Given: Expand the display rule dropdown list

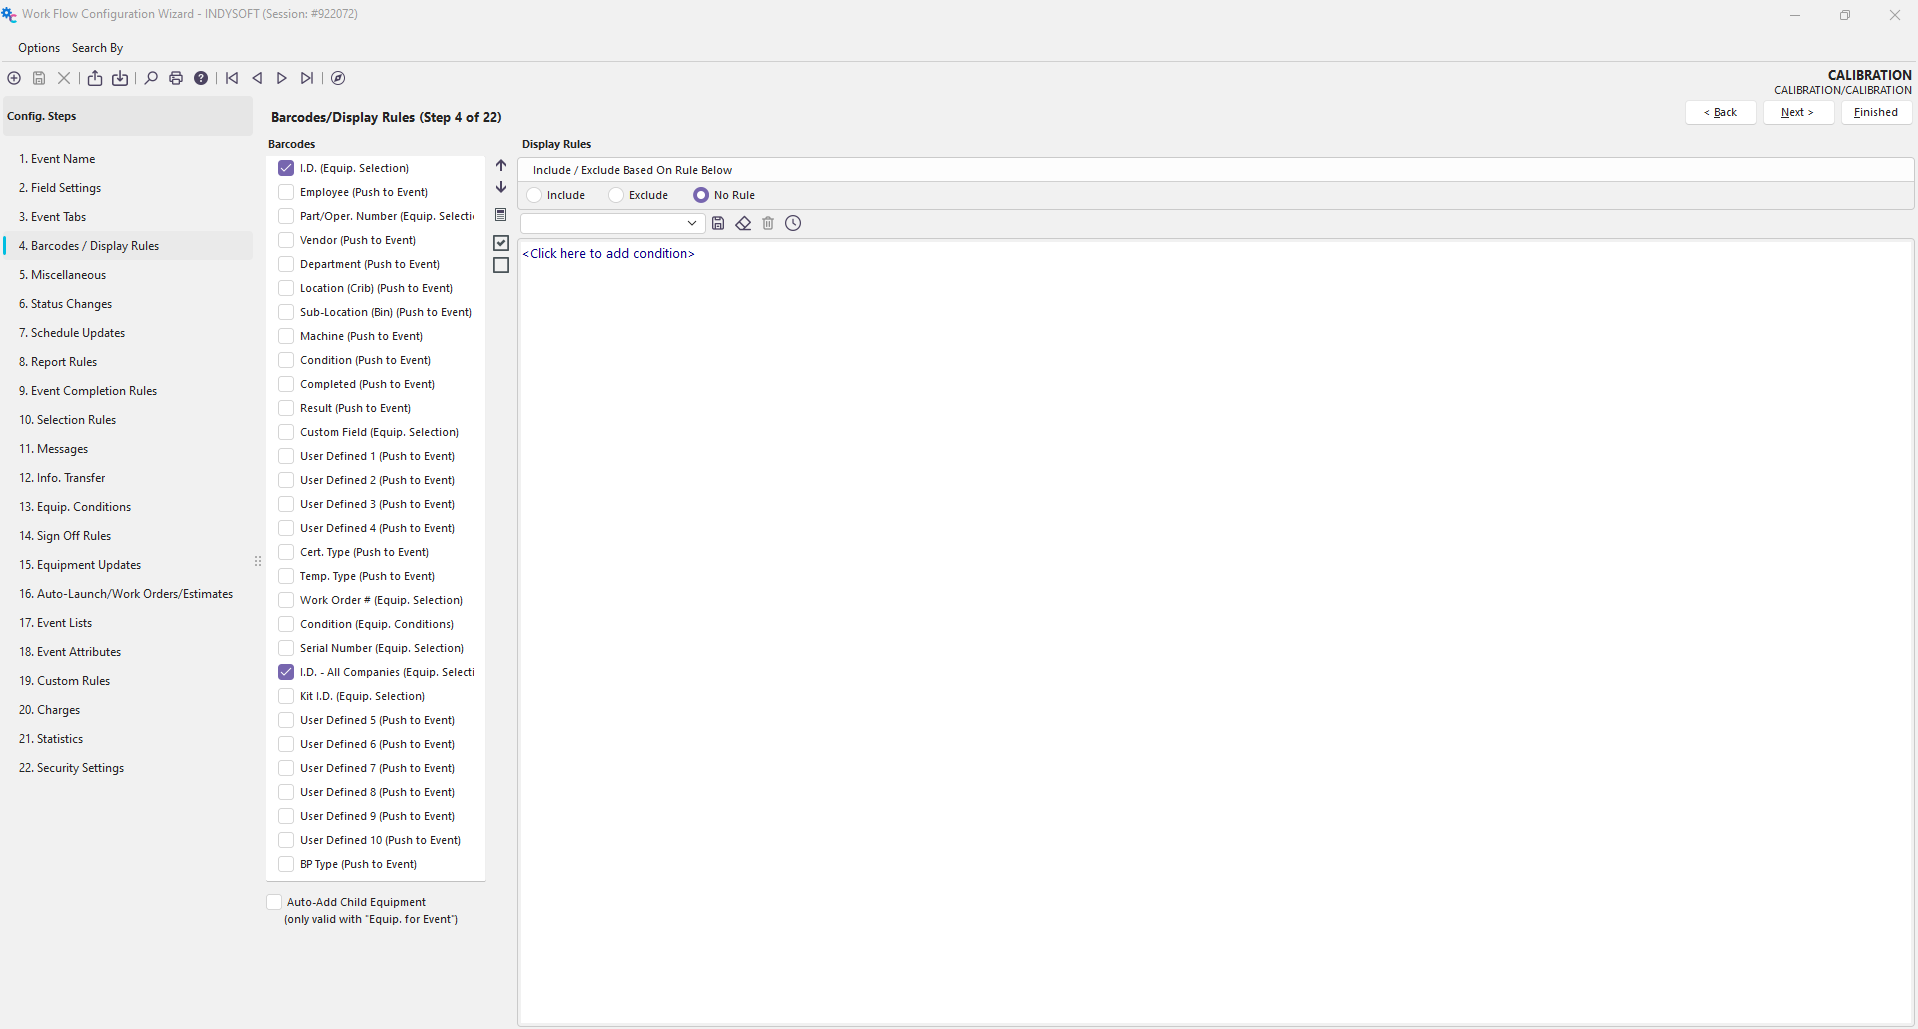Looking at the screenshot, I should [x=691, y=224].
